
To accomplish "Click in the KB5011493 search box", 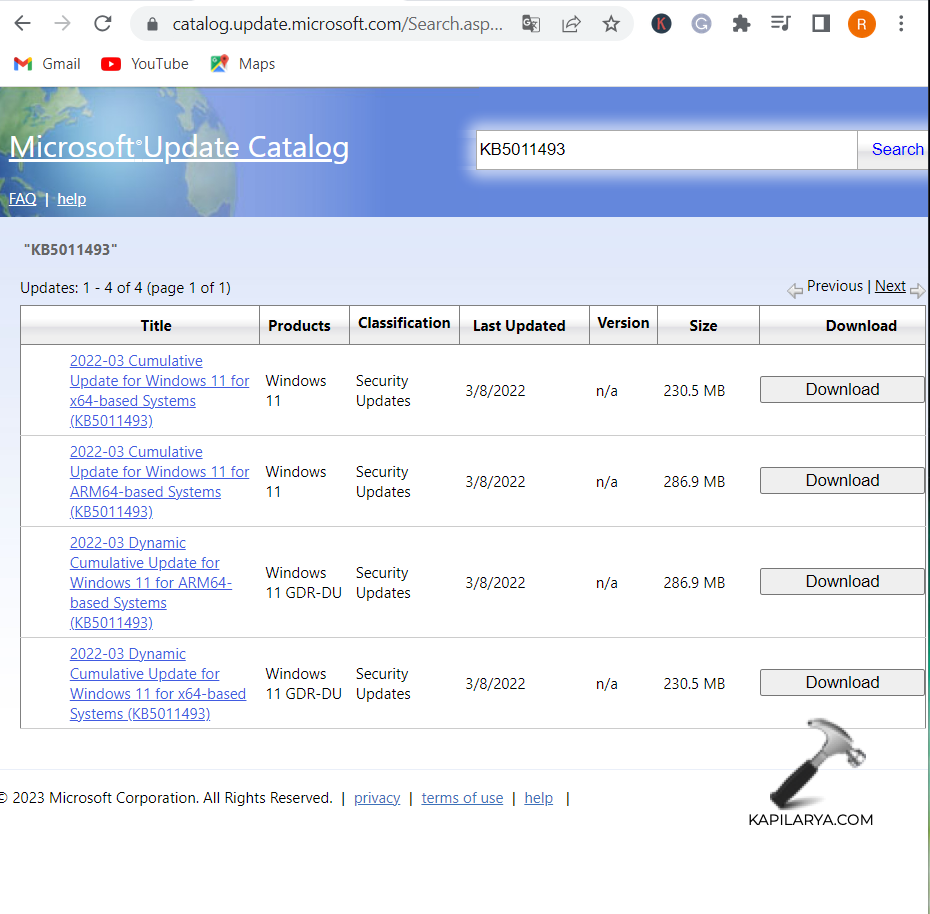I will pos(665,150).
